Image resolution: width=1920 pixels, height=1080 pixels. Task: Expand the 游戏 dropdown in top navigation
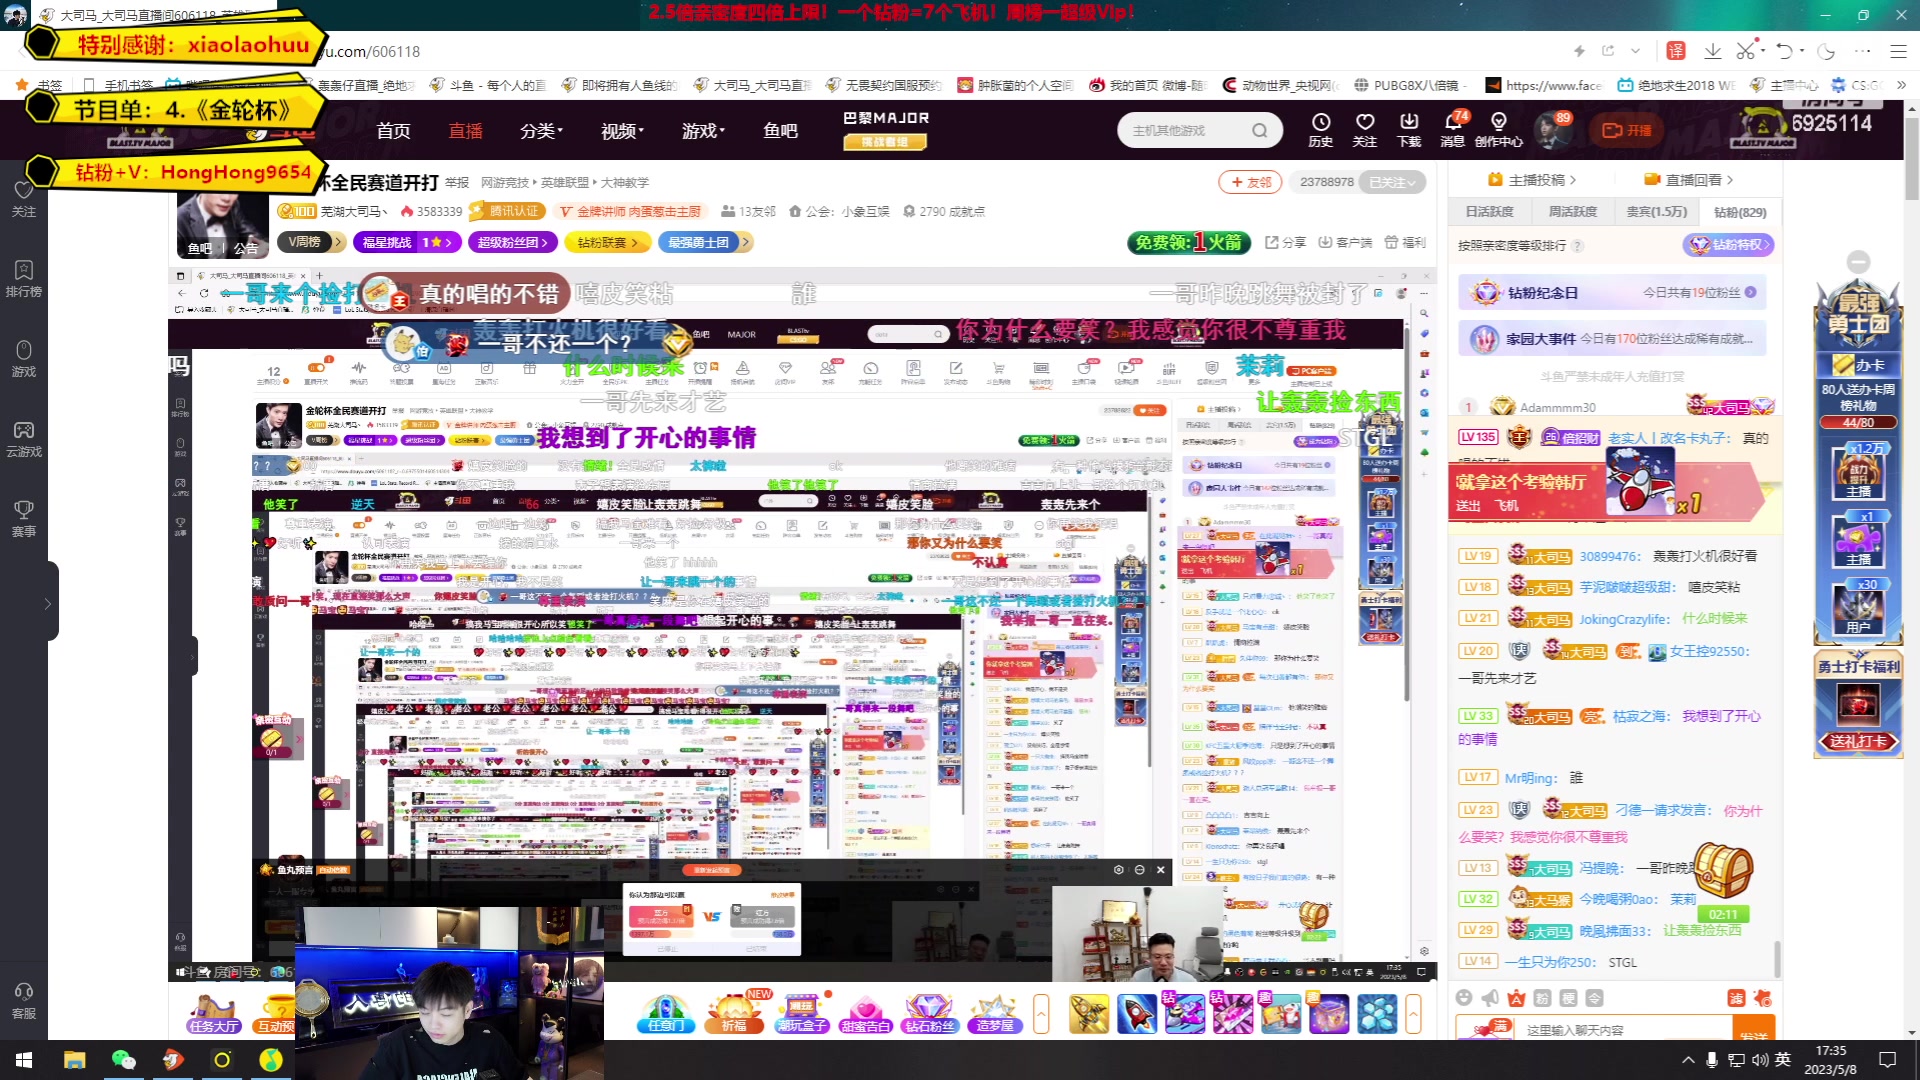[703, 131]
